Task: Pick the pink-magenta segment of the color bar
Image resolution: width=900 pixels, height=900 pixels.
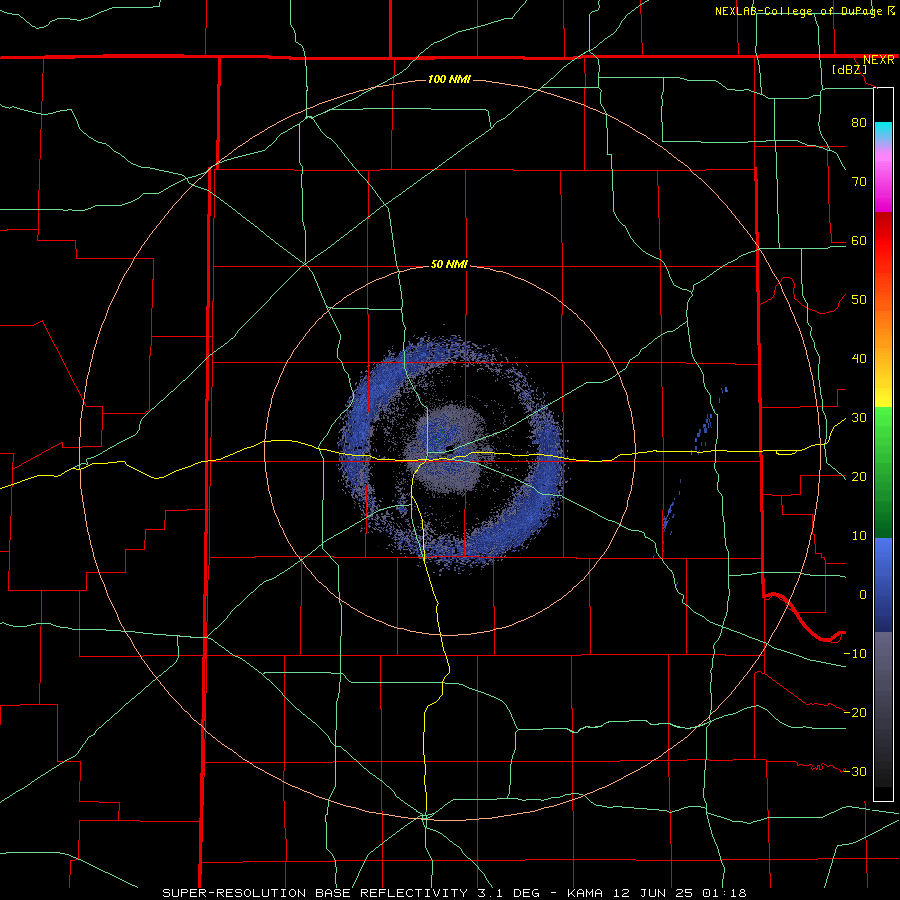Action: point(883,178)
